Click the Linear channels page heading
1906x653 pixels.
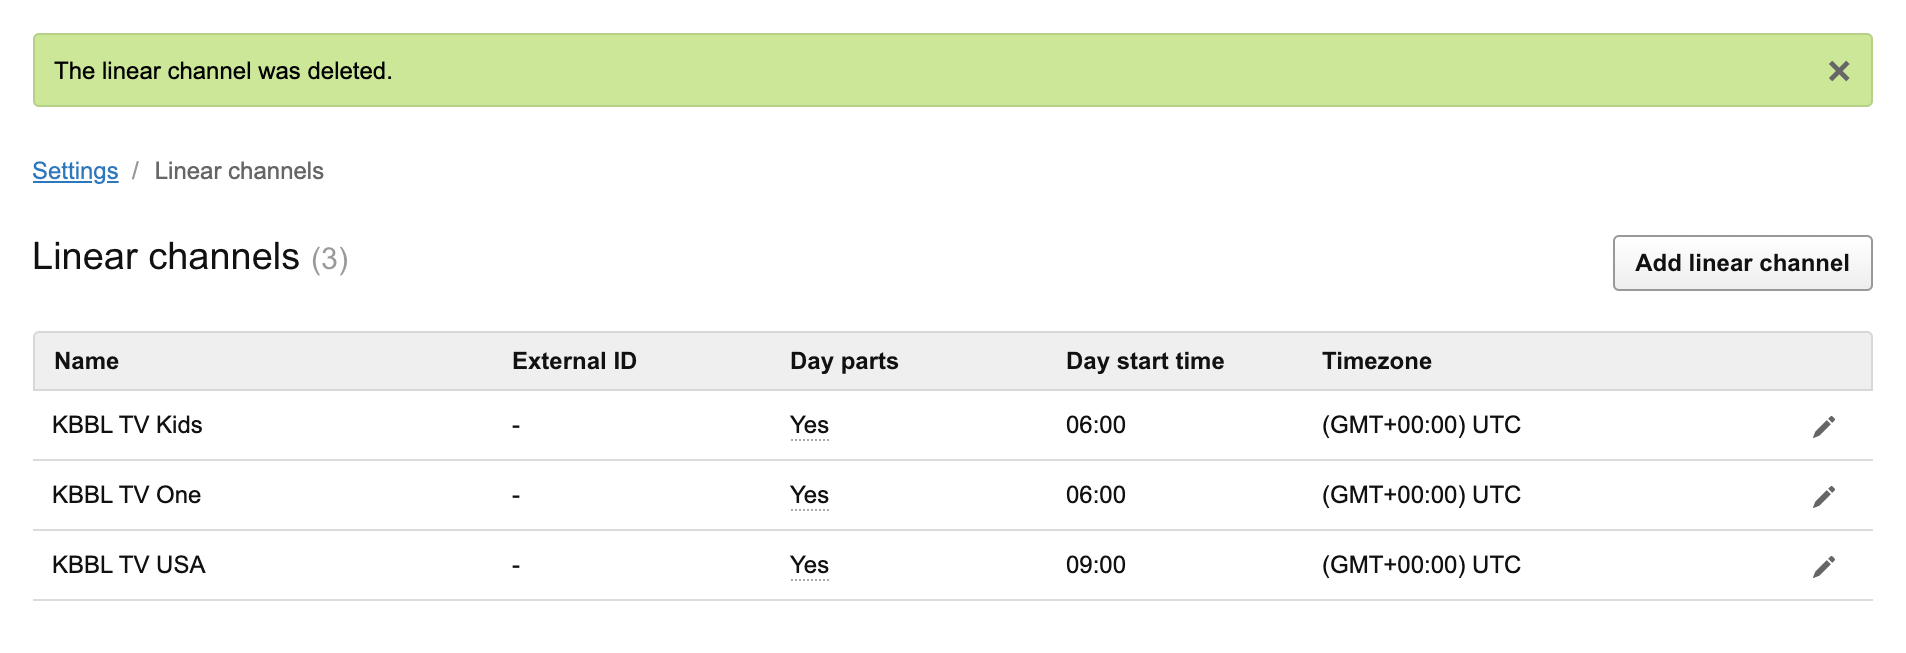166,257
